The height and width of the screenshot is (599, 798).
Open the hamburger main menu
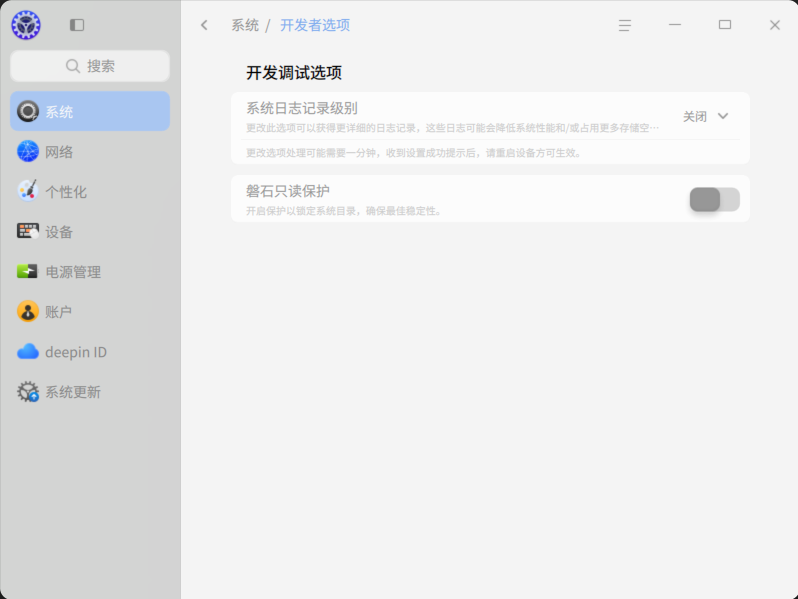[625, 25]
